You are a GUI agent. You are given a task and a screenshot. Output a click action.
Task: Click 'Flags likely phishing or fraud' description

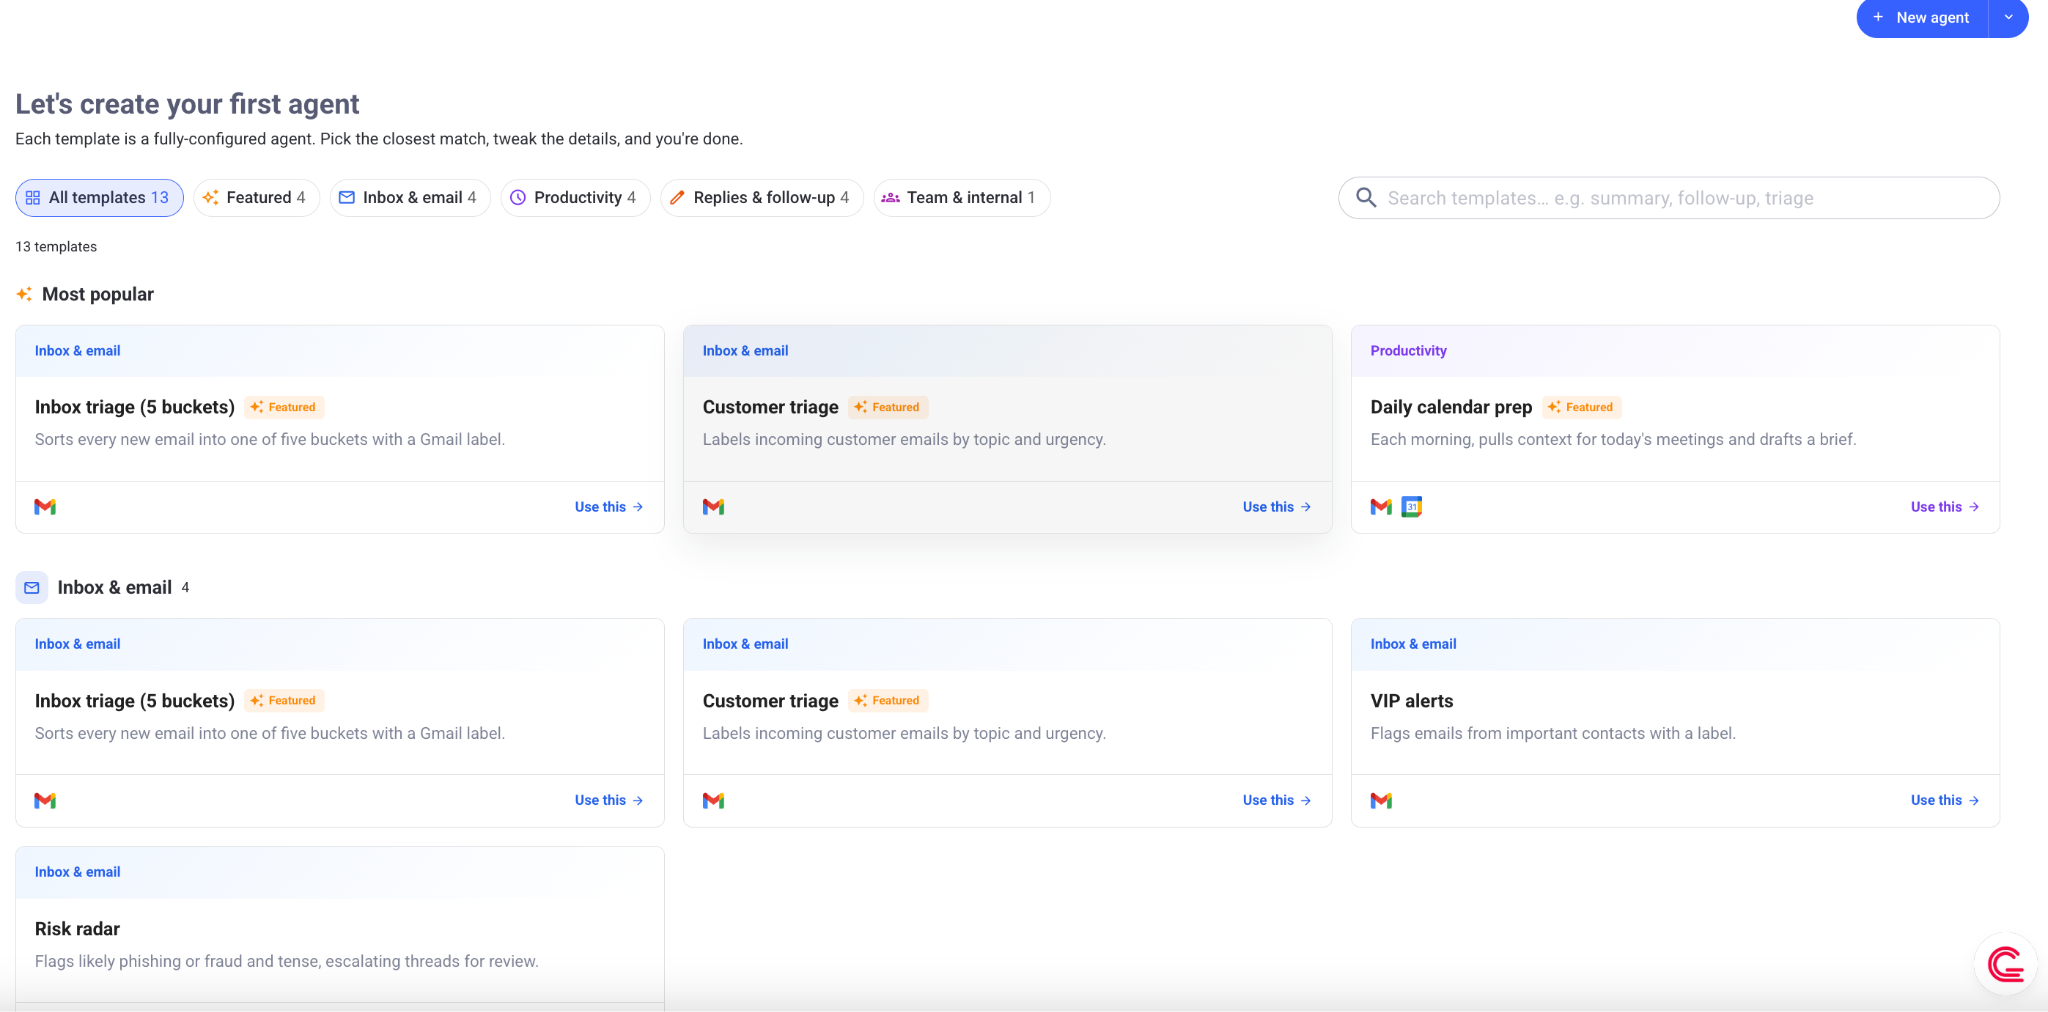[x=286, y=961]
